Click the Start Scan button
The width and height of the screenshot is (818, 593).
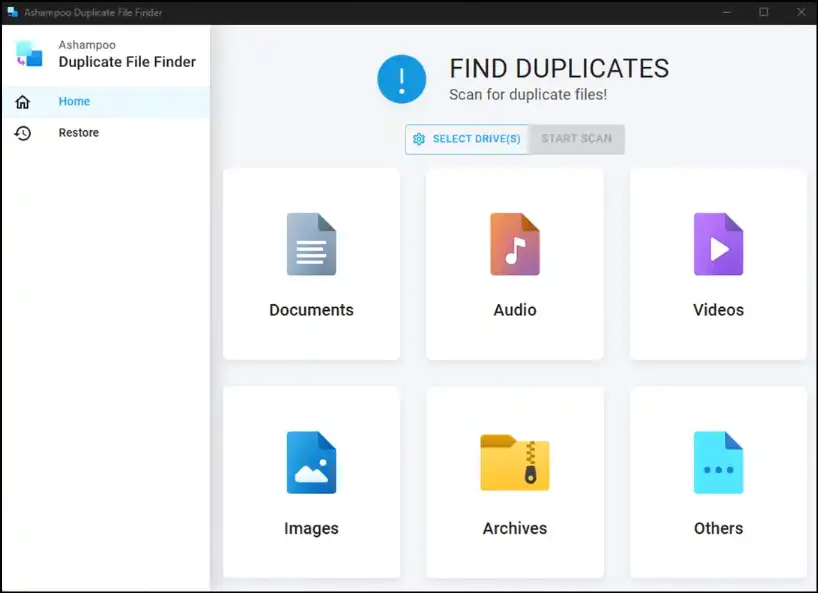click(576, 139)
